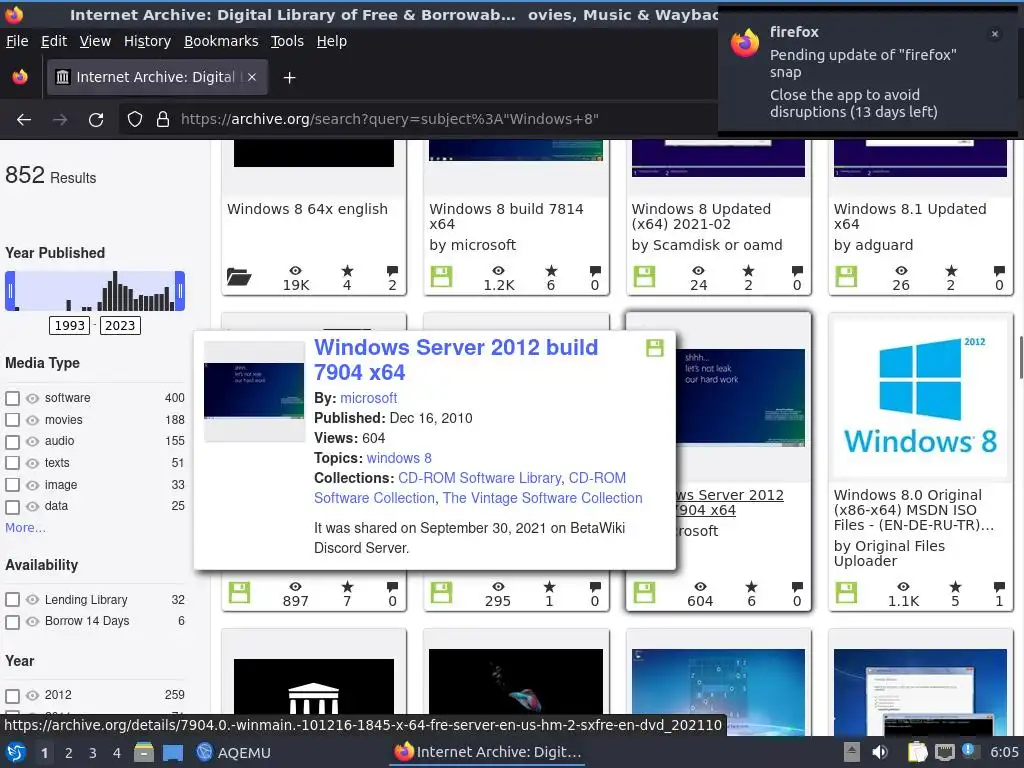Click views eye icon showing 1.1K
The width and height of the screenshot is (1024, 768).
[903, 586]
